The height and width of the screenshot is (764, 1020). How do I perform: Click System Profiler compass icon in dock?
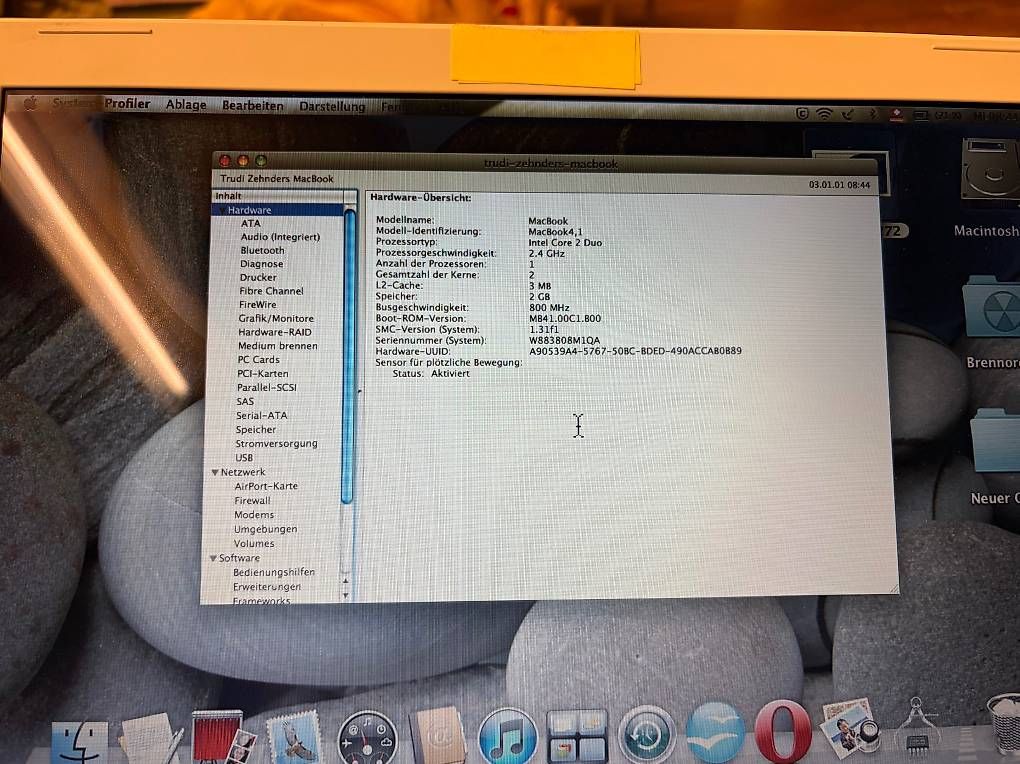point(916,726)
